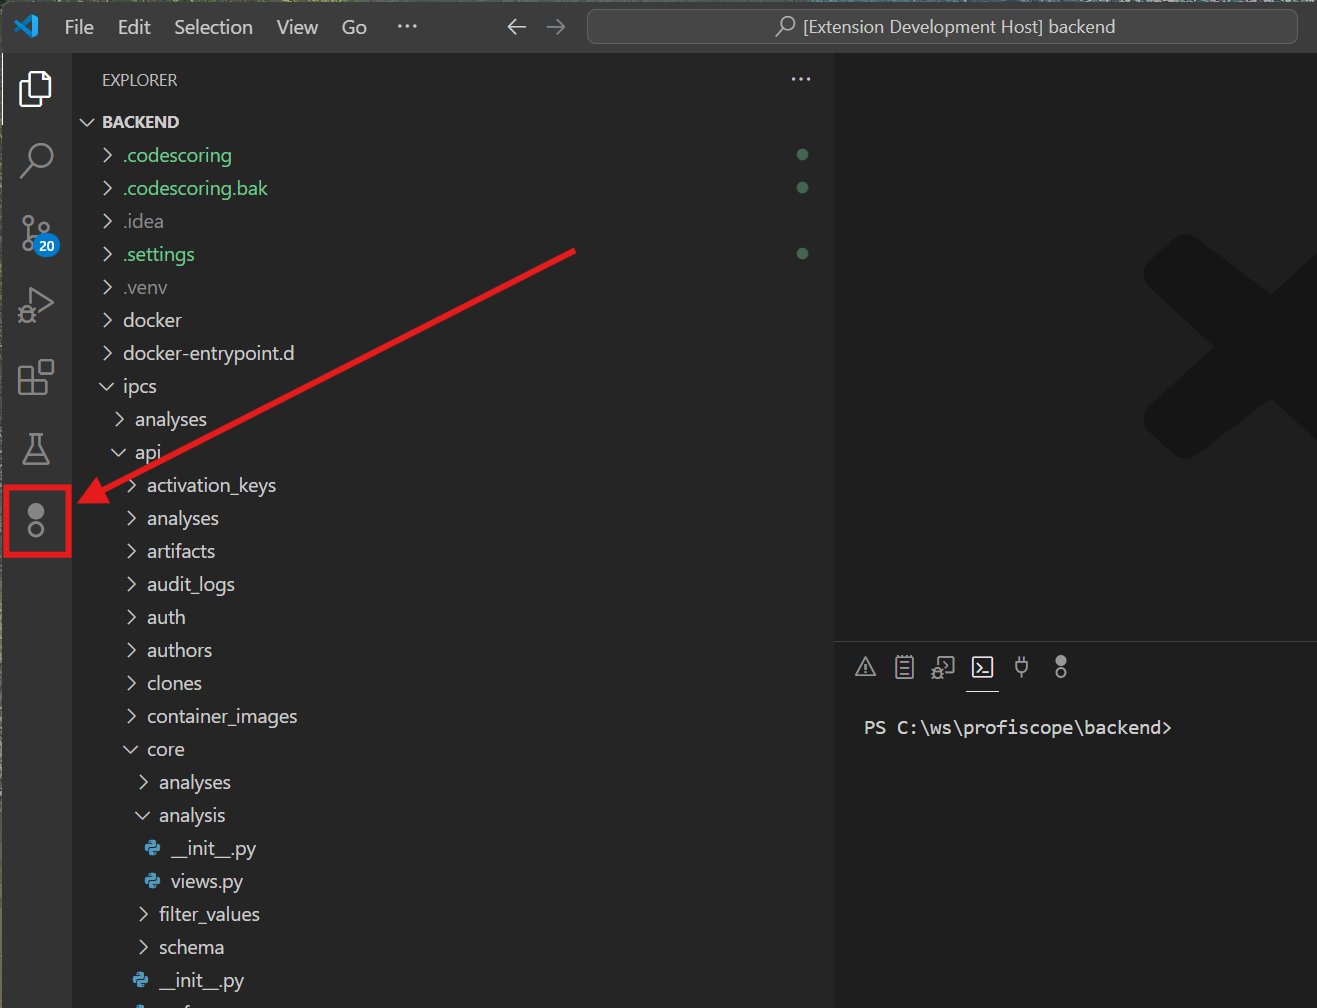Click the EXPLORER panel title
The height and width of the screenshot is (1008, 1317).
[x=140, y=80]
